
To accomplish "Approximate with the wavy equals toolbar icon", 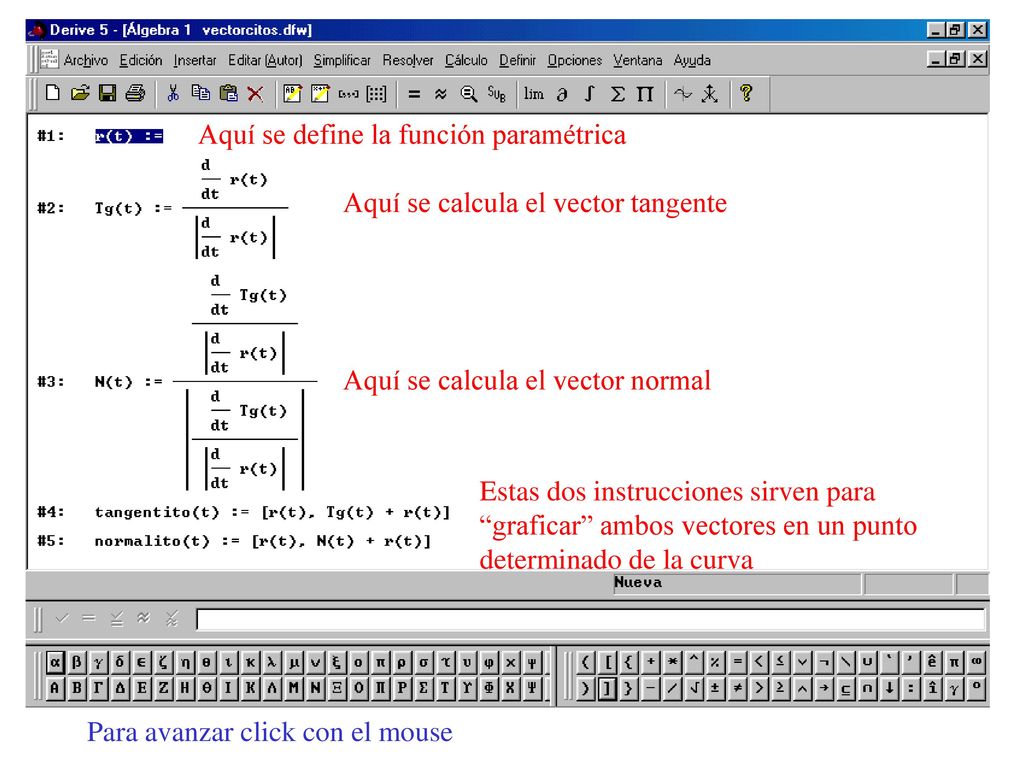I will pyautogui.click(x=441, y=94).
